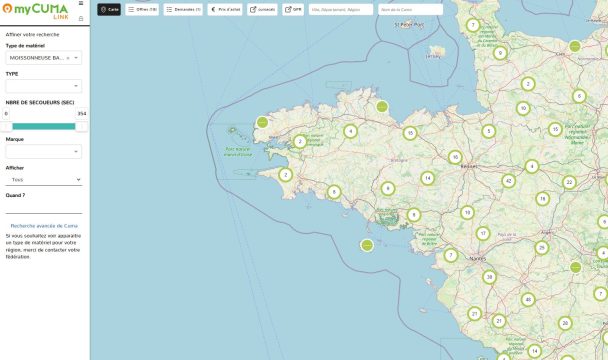Click the lock icon in sidebar header

[81, 18]
